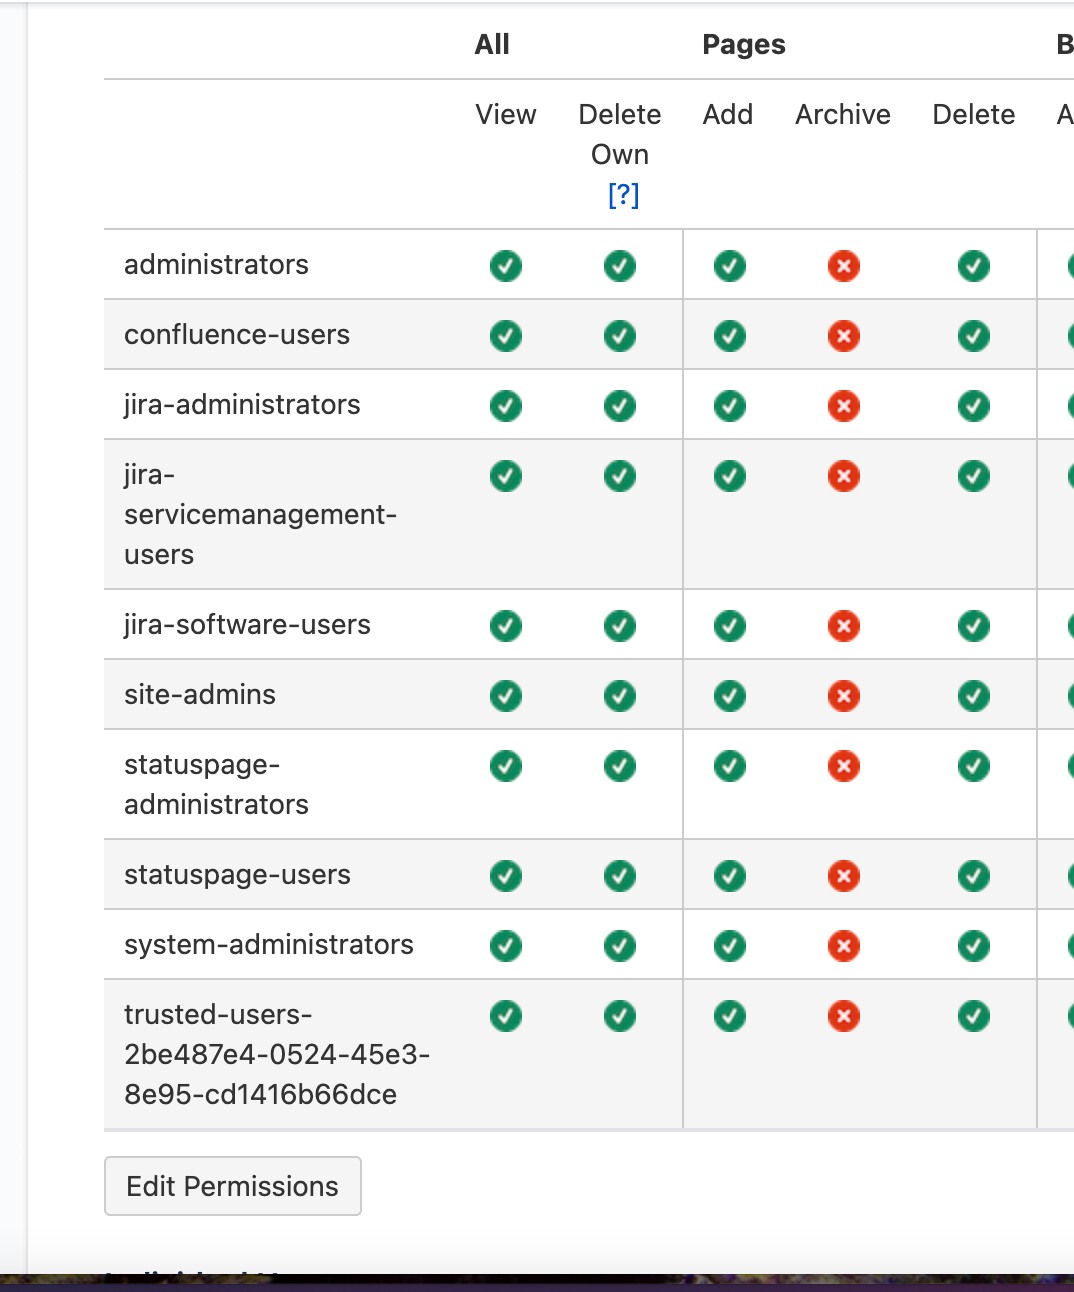Screen dimensions: 1074x1292
Task: Click administrators Archive red cross icon
Action: (x=844, y=266)
